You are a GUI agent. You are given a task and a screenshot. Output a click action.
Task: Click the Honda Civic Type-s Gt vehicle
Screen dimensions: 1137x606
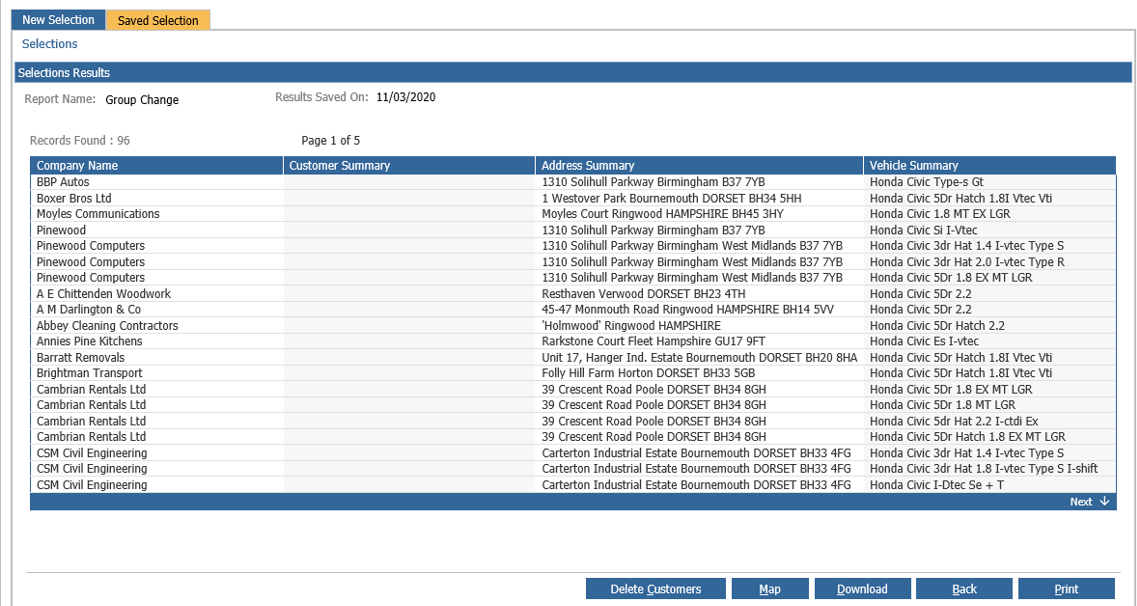pos(927,182)
